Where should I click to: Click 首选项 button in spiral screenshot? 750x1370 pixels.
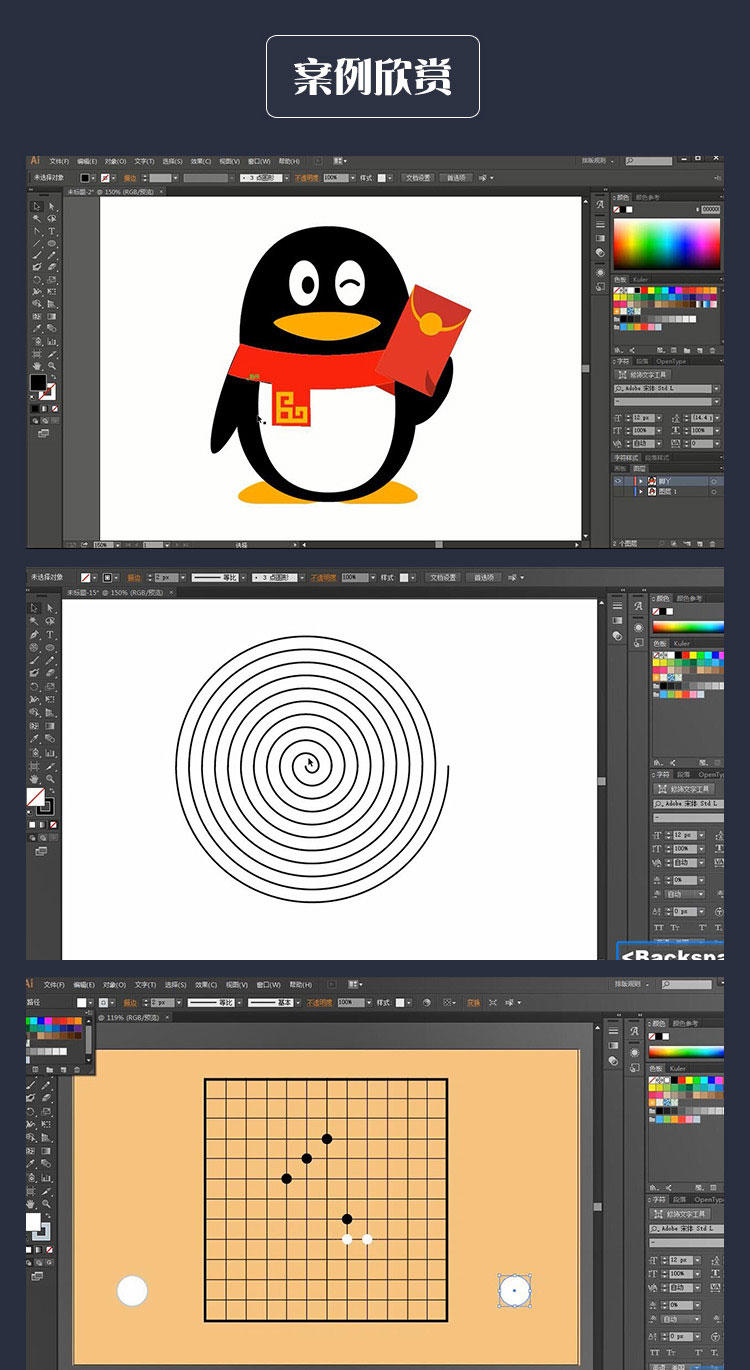pos(484,578)
